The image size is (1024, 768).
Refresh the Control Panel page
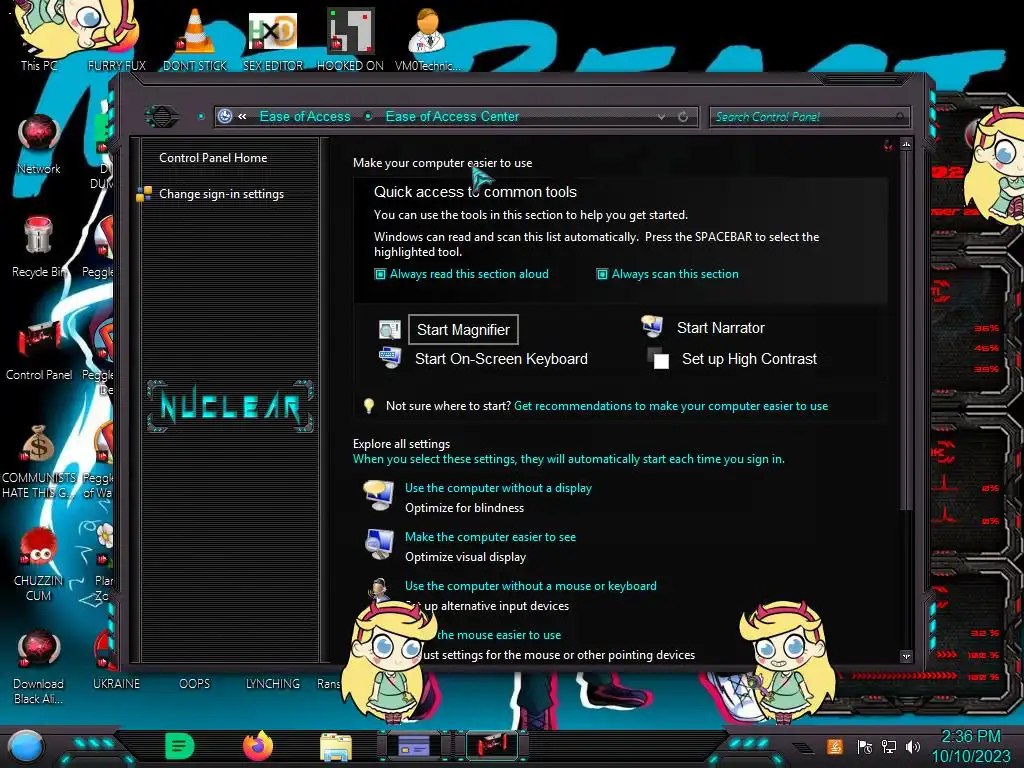coord(683,116)
